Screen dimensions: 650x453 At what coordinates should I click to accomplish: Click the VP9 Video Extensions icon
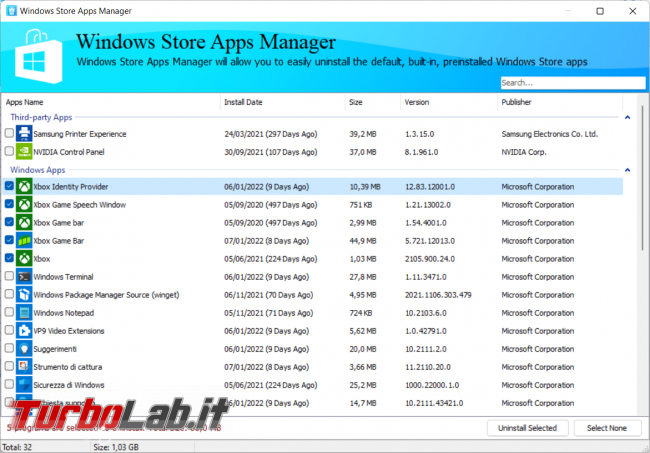pyautogui.click(x=24, y=331)
